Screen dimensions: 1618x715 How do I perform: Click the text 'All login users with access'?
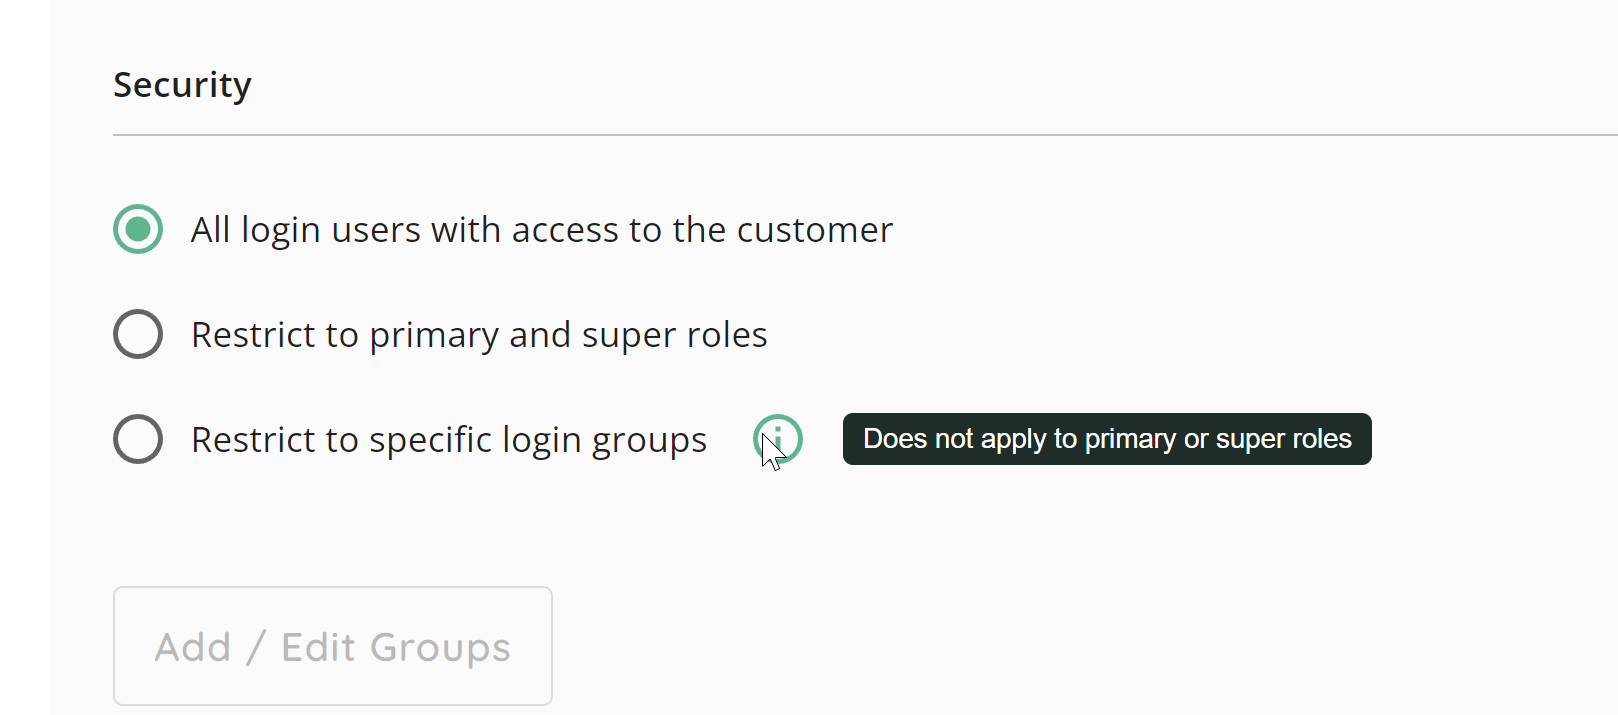pos(541,229)
